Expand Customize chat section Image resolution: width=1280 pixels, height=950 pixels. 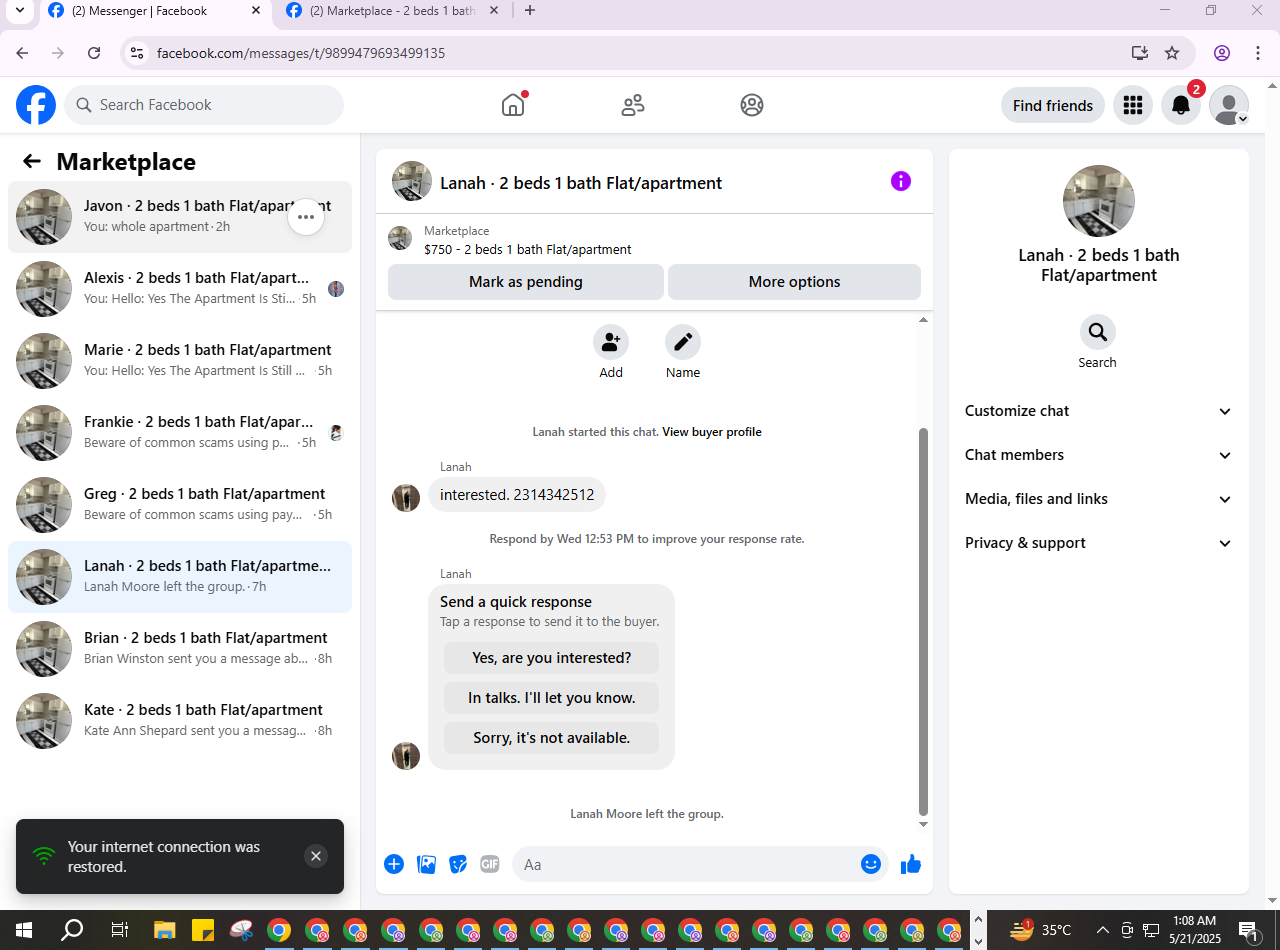(1098, 411)
